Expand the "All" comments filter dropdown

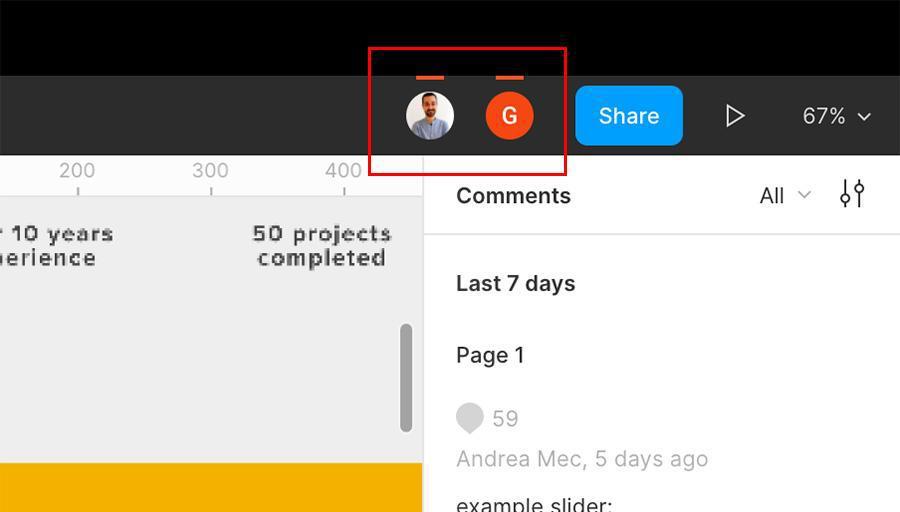[784, 196]
